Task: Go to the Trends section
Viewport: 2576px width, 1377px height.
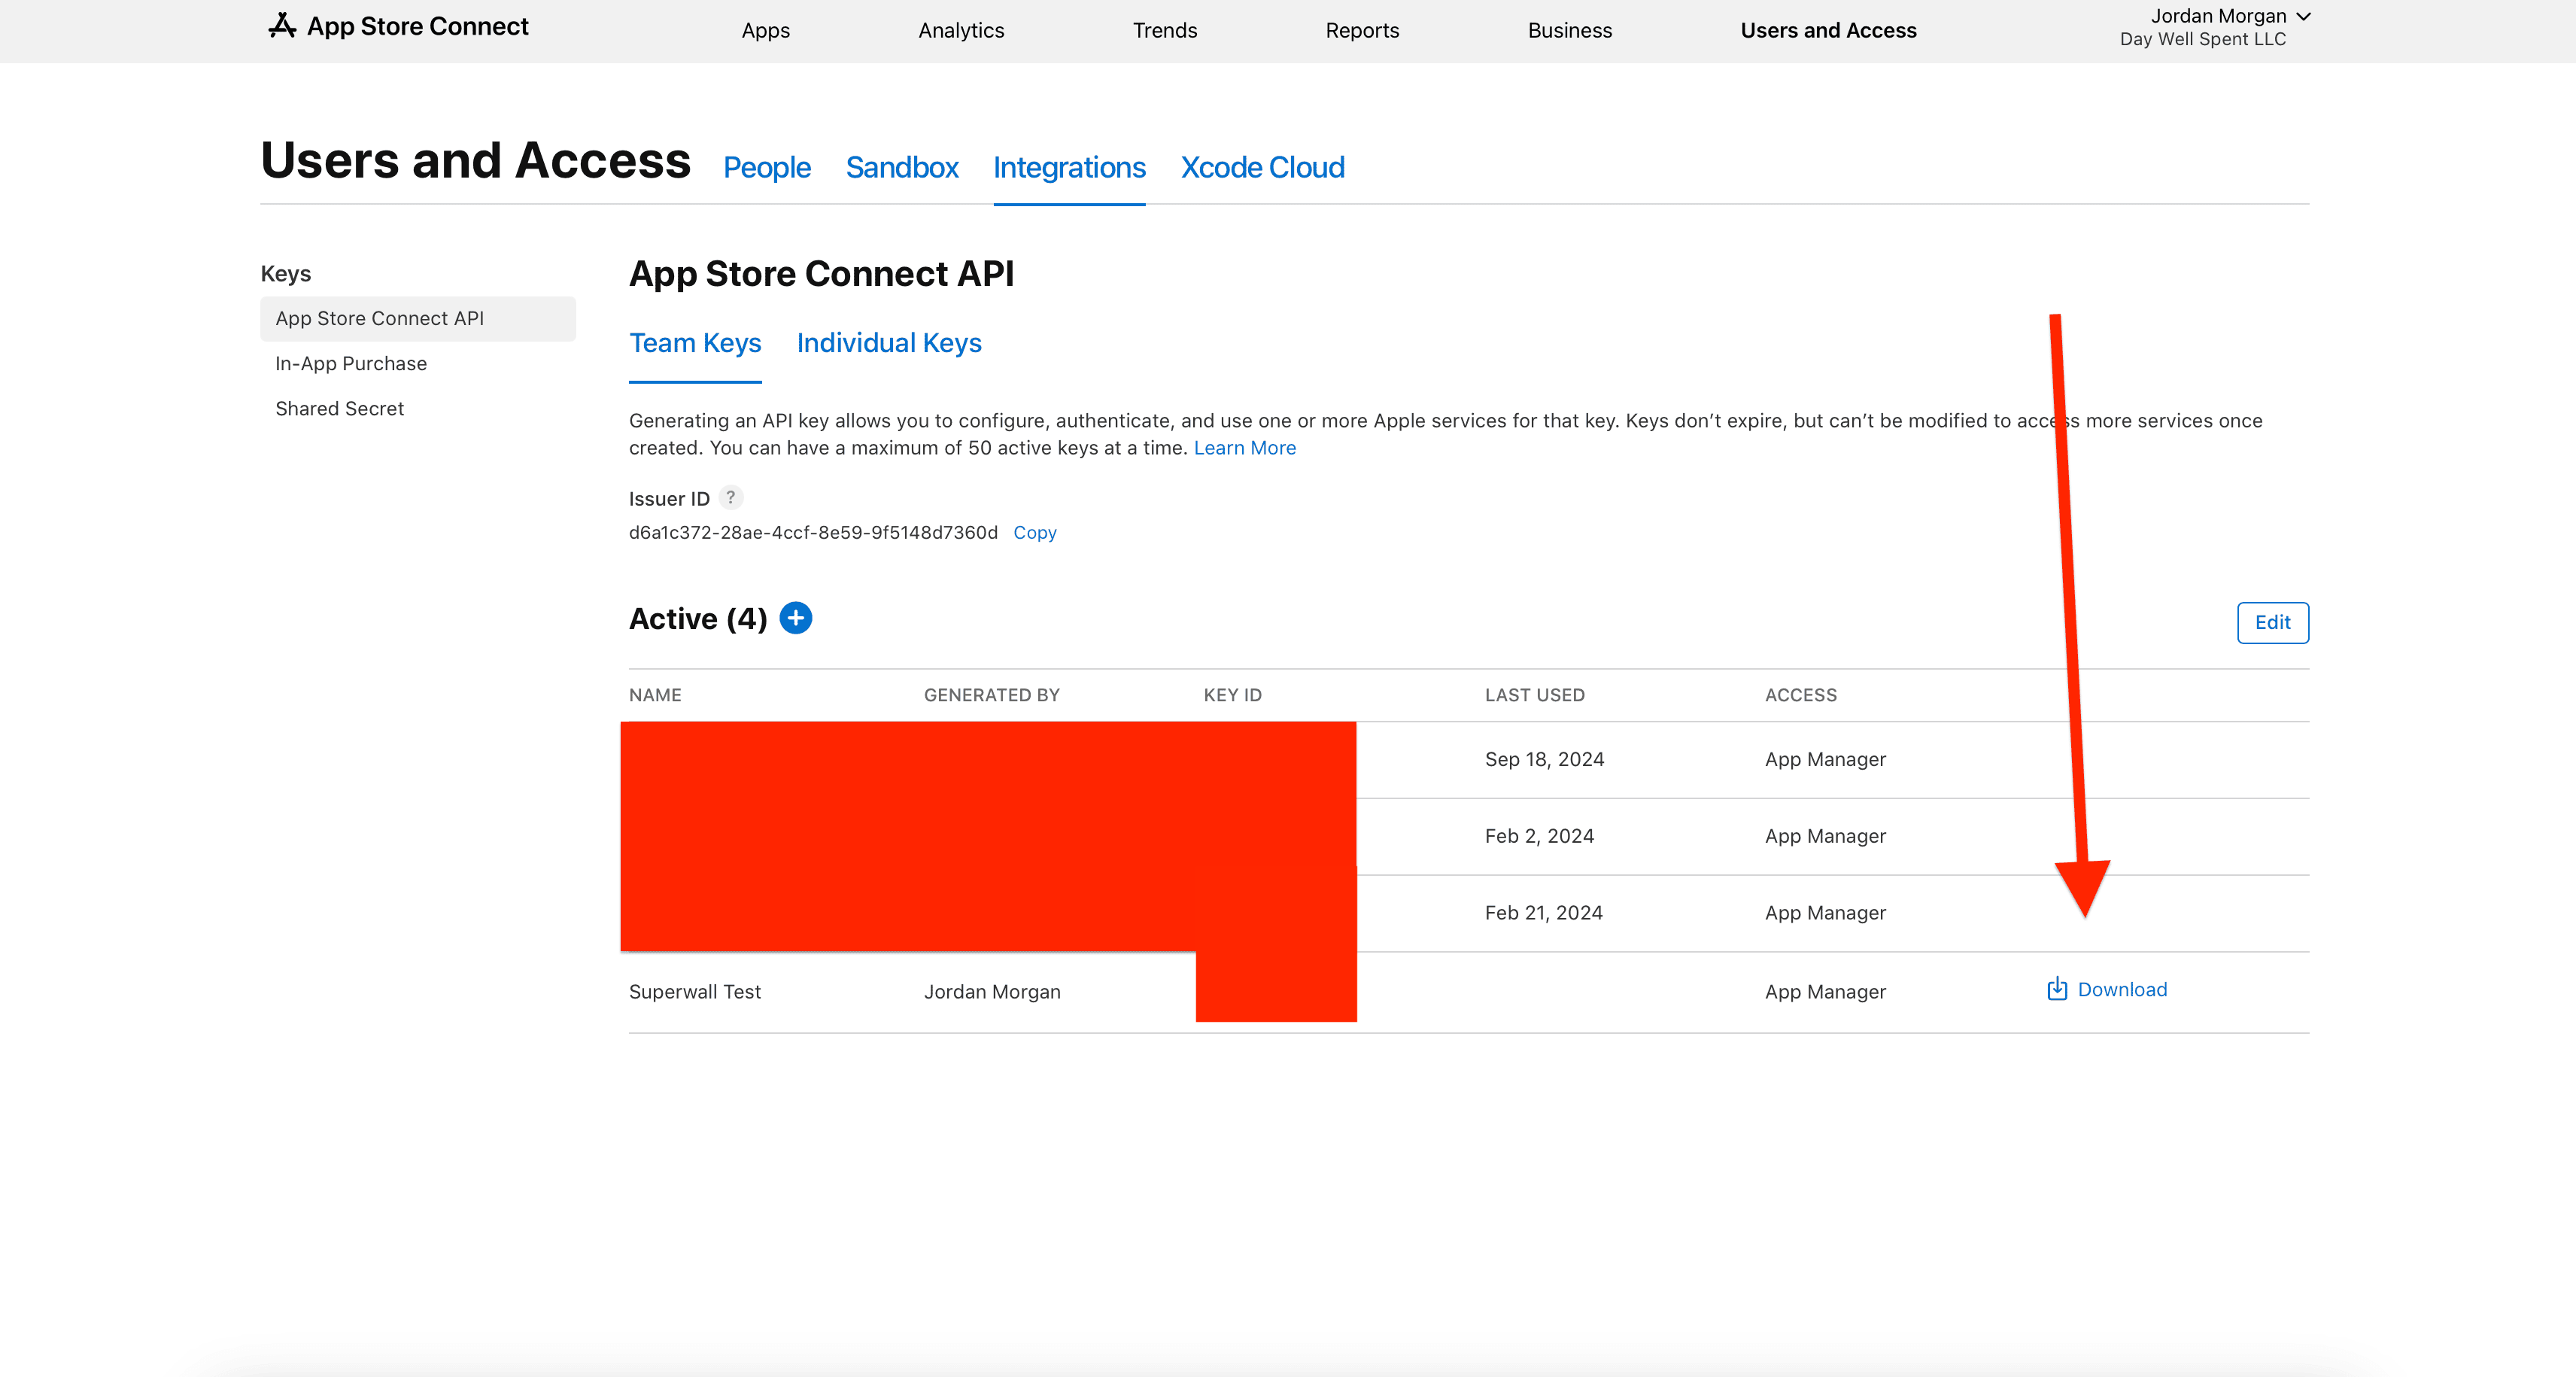Action: (1164, 30)
